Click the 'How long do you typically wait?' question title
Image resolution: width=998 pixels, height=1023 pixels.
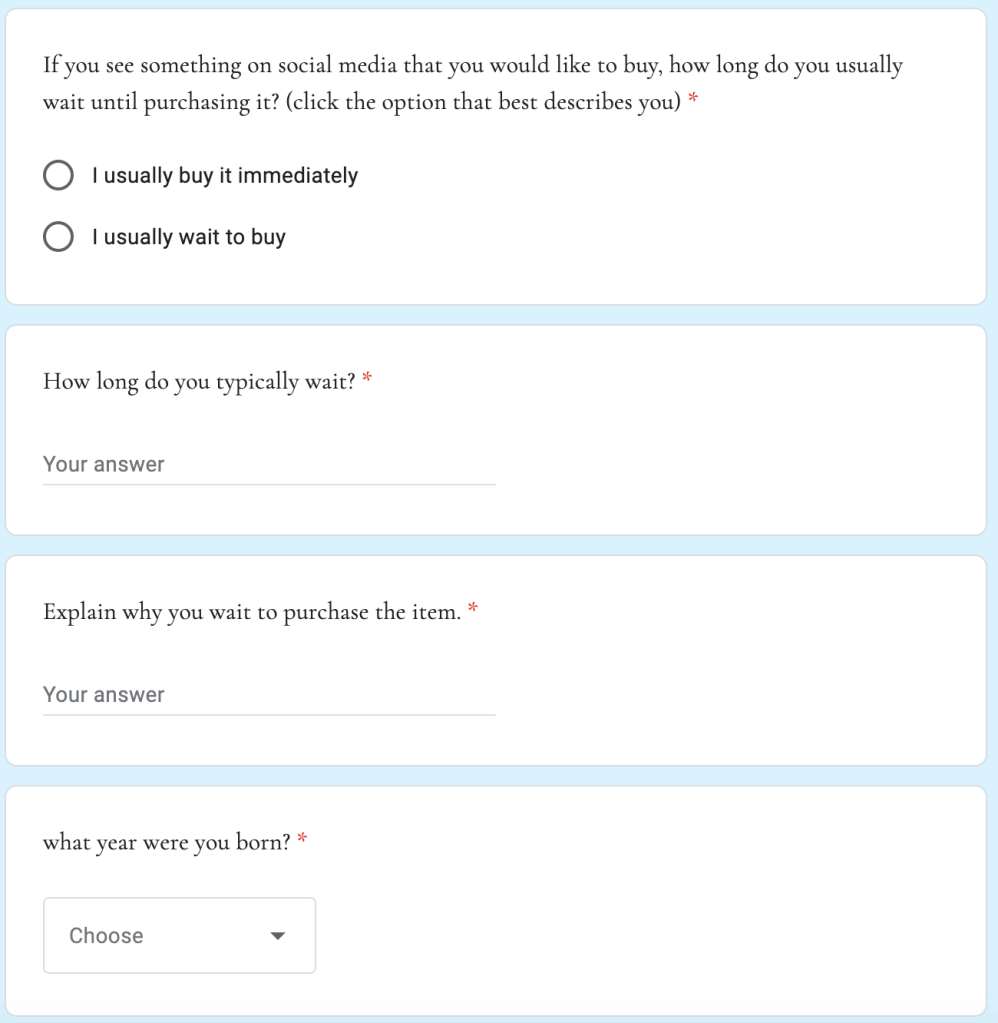(x=199, y=381)
